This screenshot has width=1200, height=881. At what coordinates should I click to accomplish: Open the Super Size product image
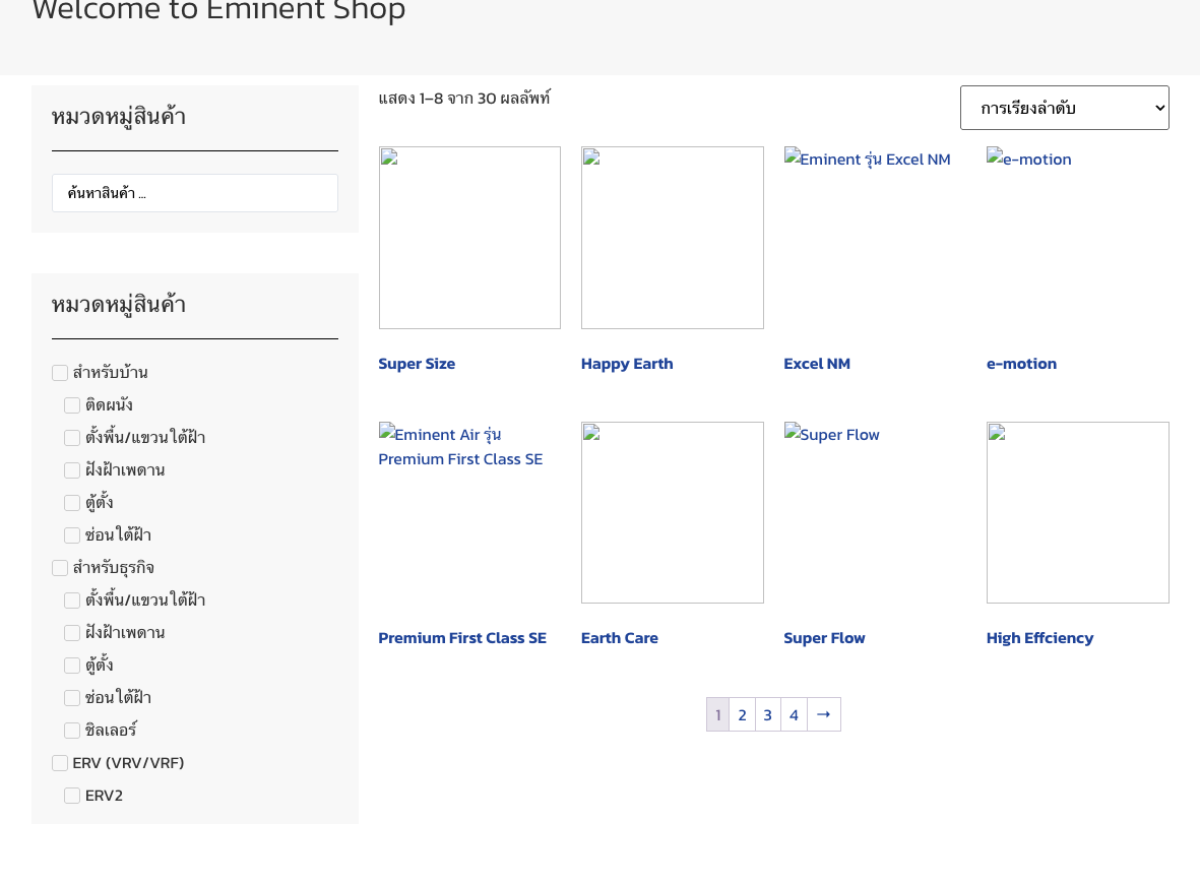tap(470, 238)
